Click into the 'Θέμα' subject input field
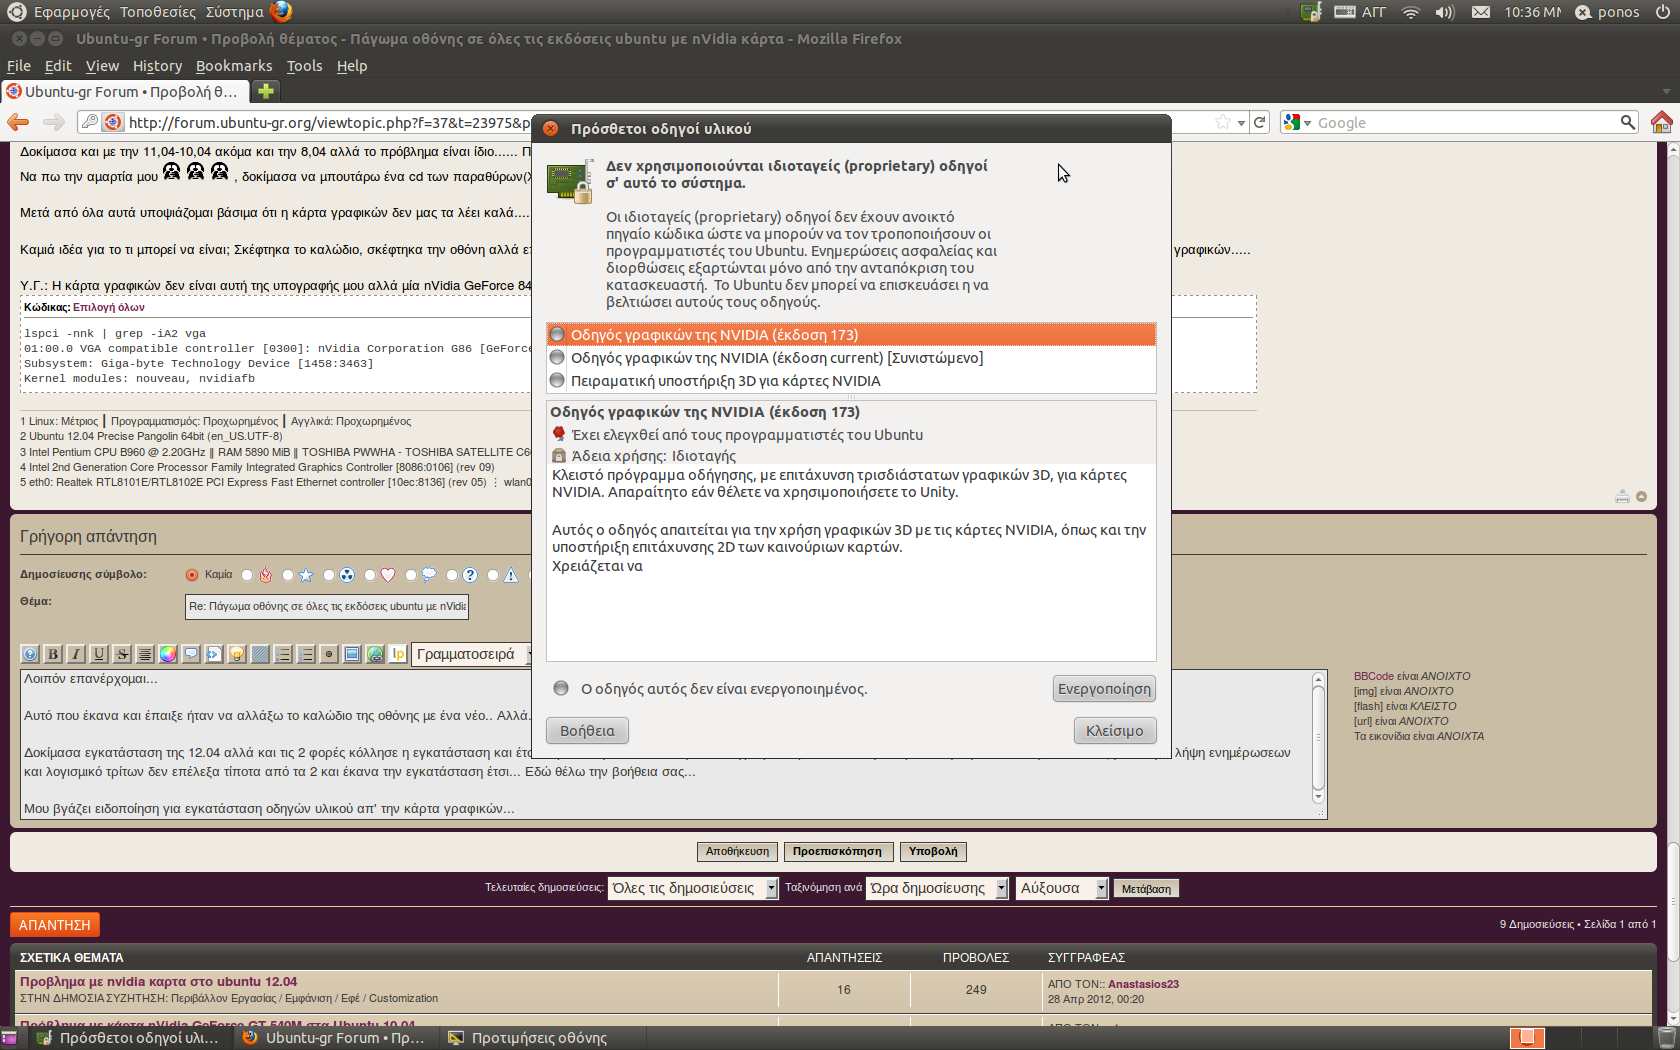Image resolution: width=1680 pixels, height=1050 pixels. click(x=327, y=606)
